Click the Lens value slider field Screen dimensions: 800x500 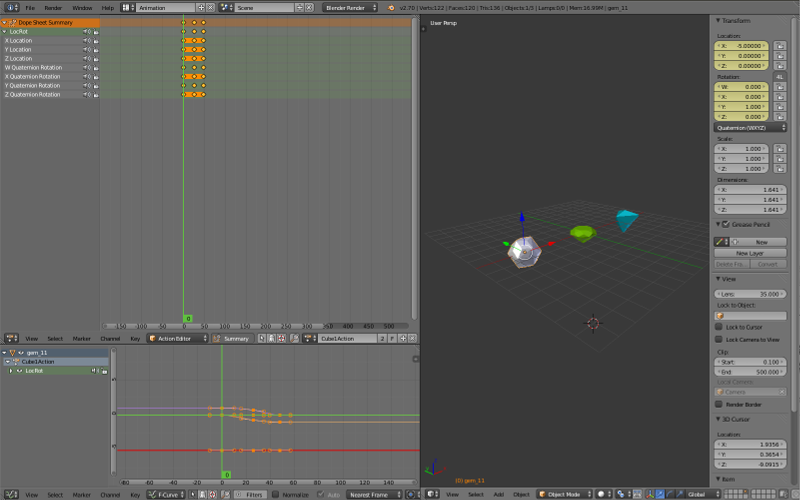pyautogui.click(x=750, y=294)
